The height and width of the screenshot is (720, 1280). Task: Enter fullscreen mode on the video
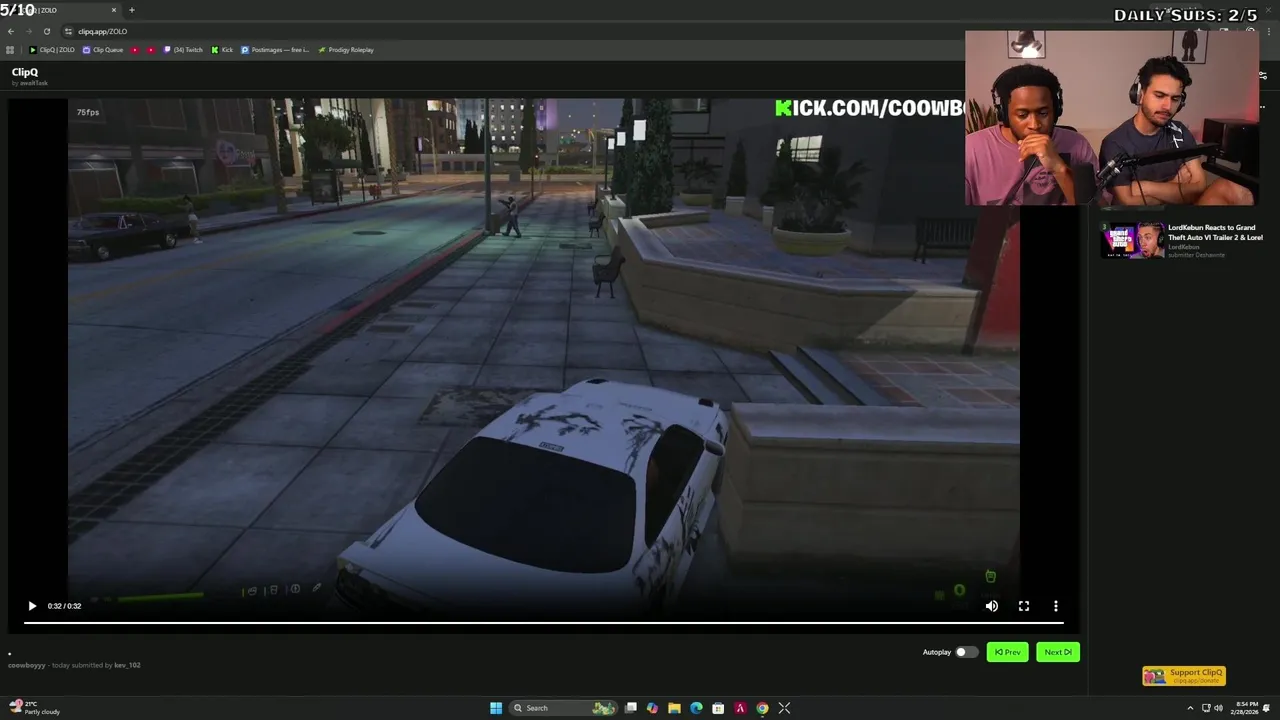pos(1024,606)
